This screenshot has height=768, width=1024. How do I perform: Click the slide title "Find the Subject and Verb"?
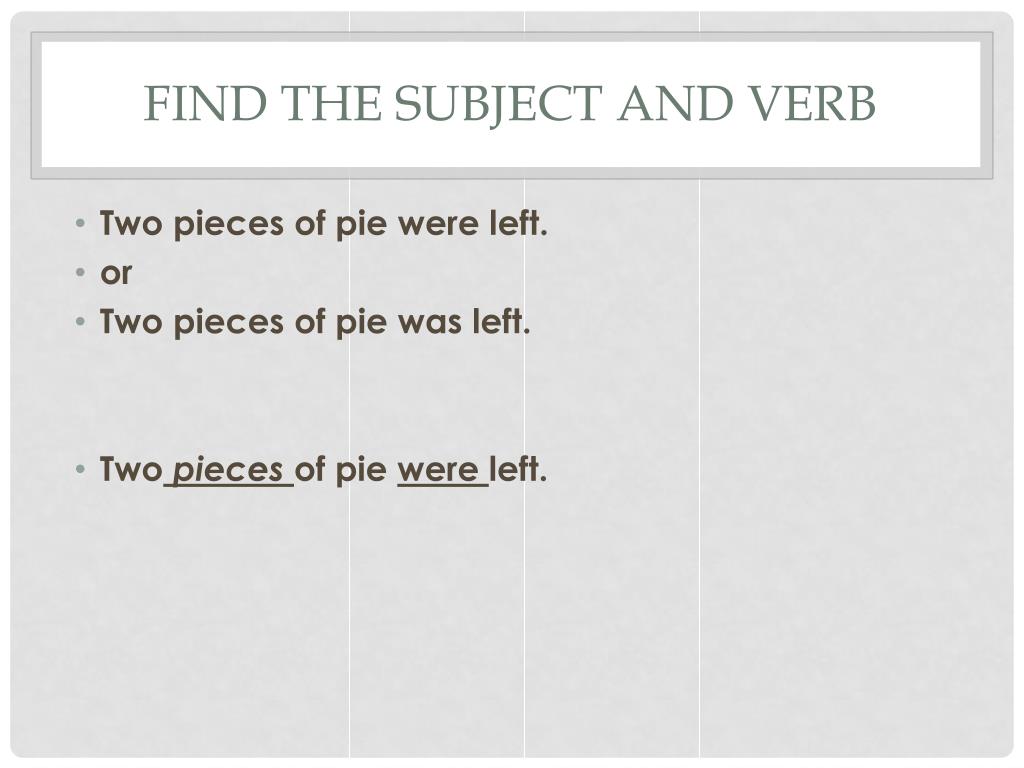coord(509,103)
